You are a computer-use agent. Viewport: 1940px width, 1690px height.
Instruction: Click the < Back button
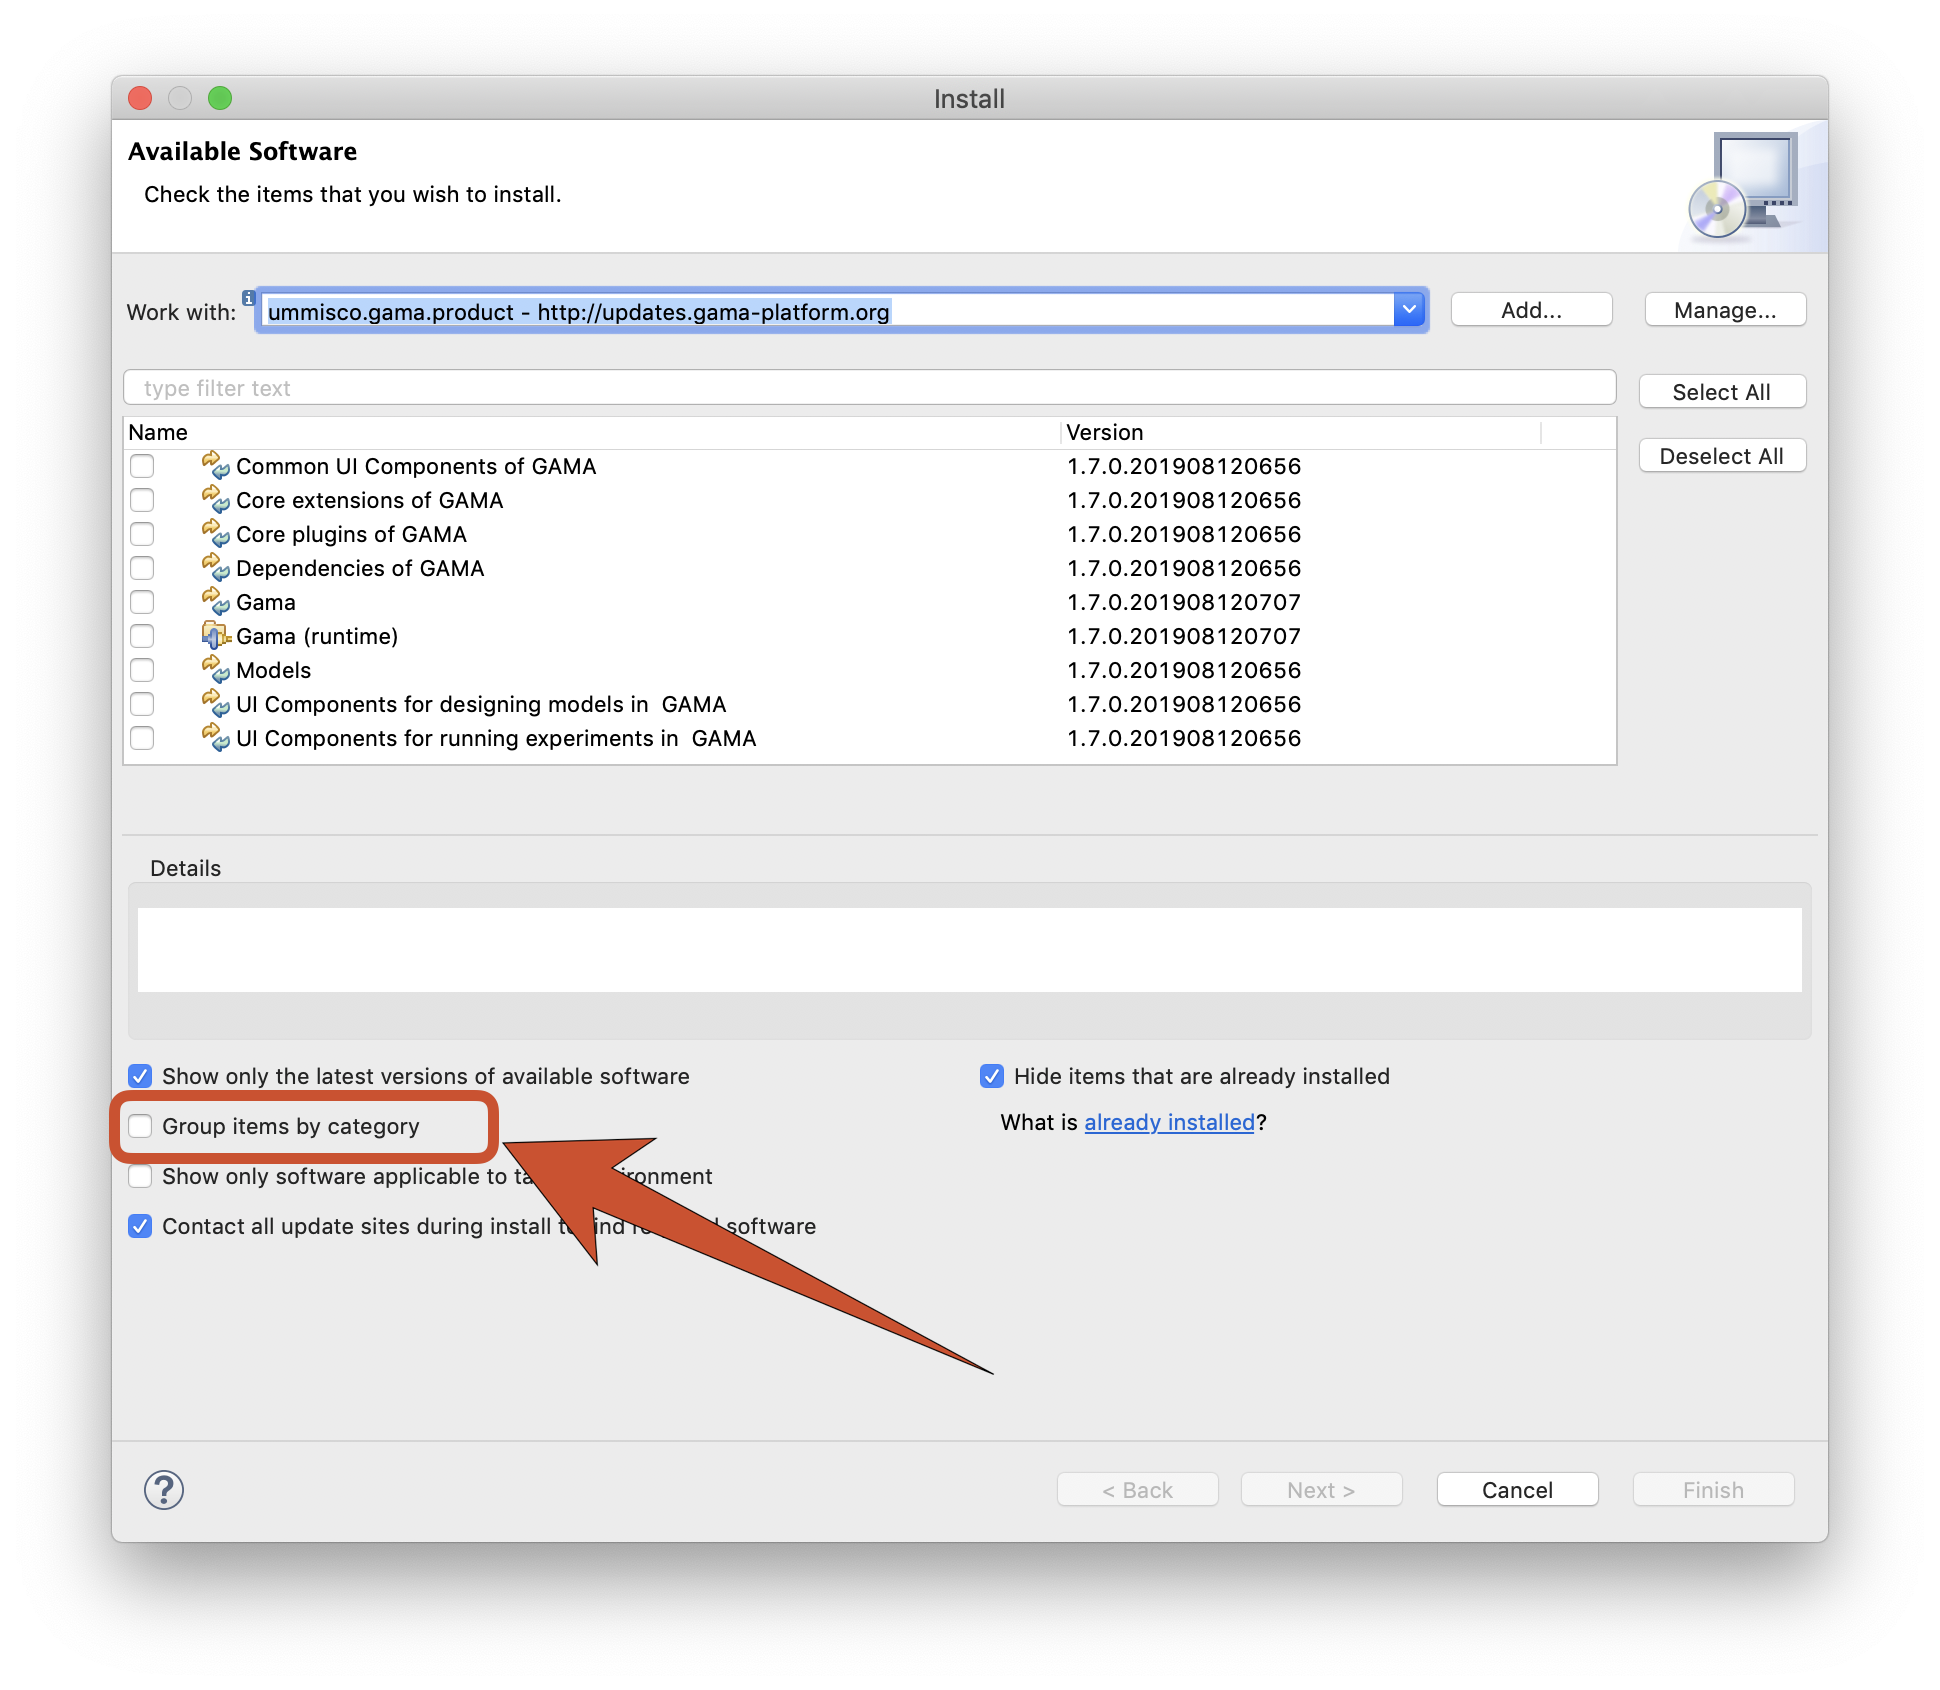pyautogui.click(x=1137, y=1490)
